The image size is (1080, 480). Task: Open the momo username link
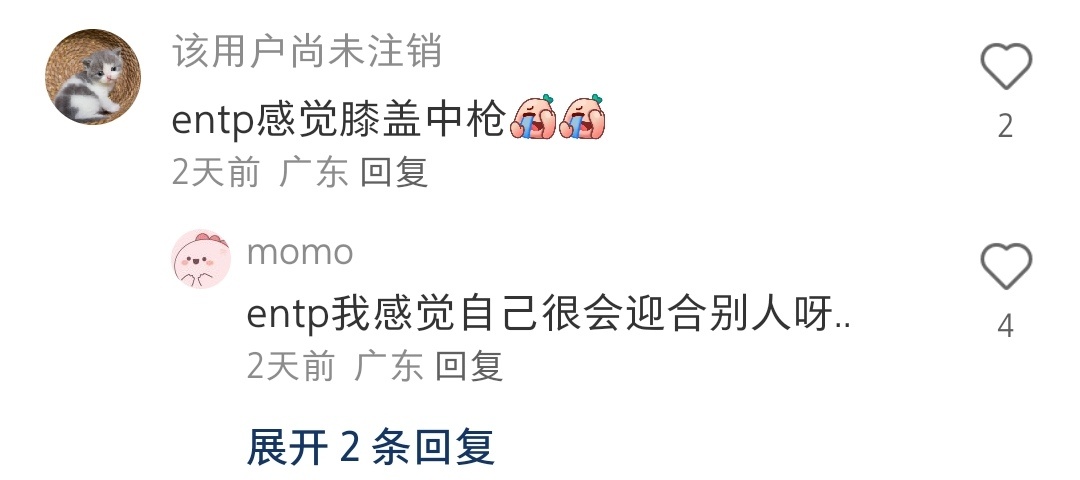point(300,253)
